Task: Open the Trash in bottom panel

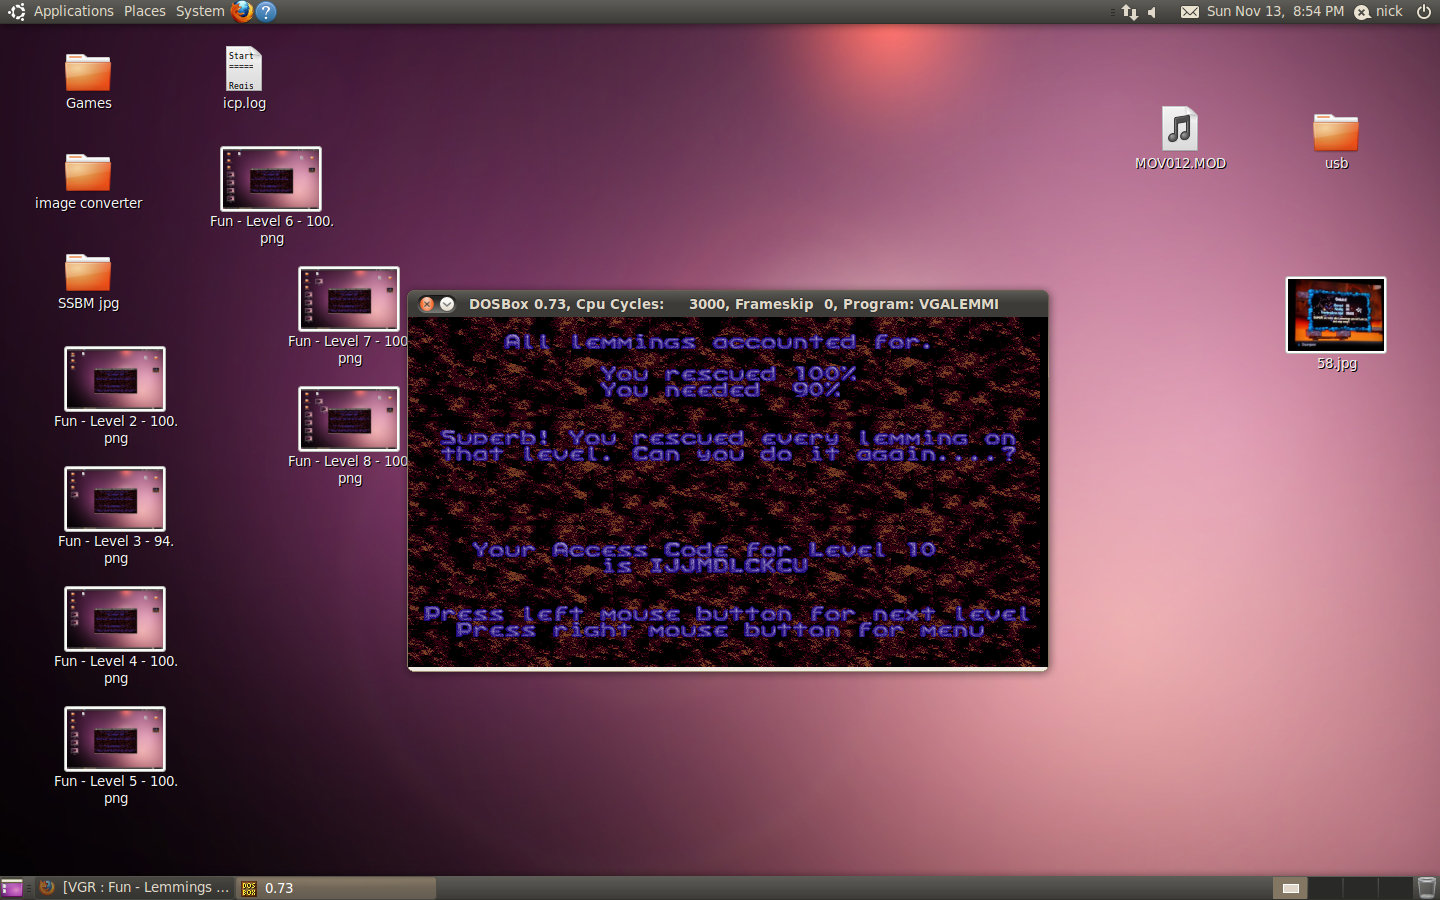Action: pos(1426,887)
